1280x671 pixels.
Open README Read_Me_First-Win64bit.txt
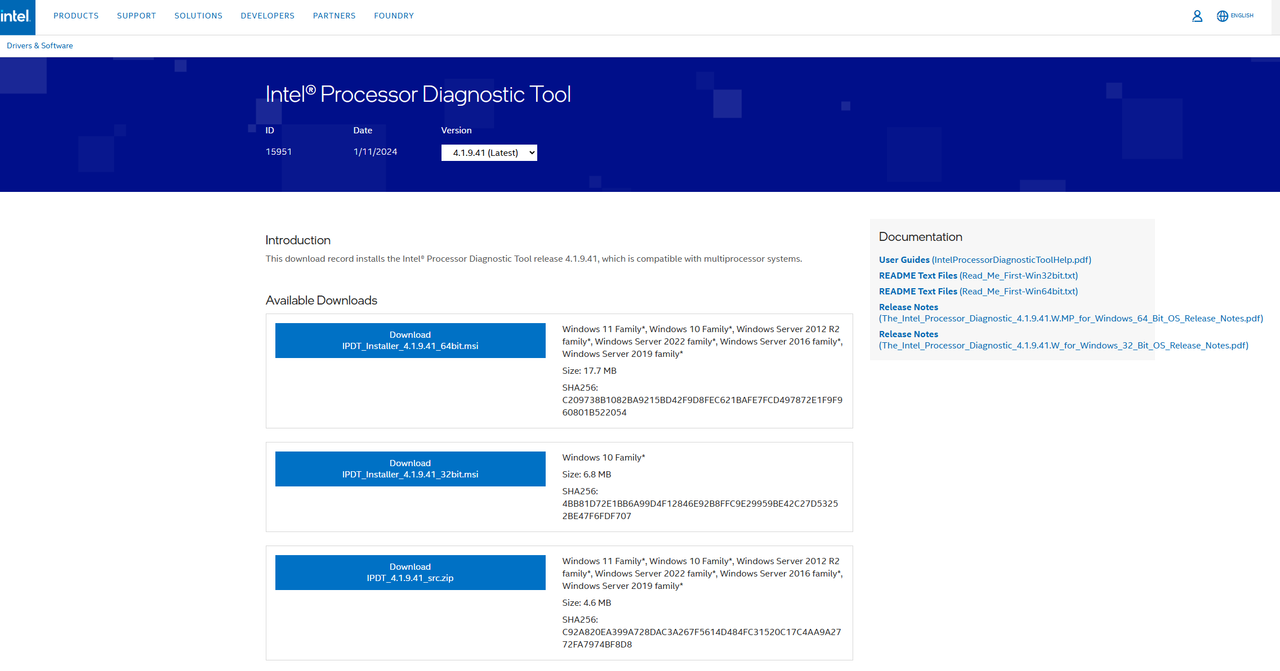[978, 292]
